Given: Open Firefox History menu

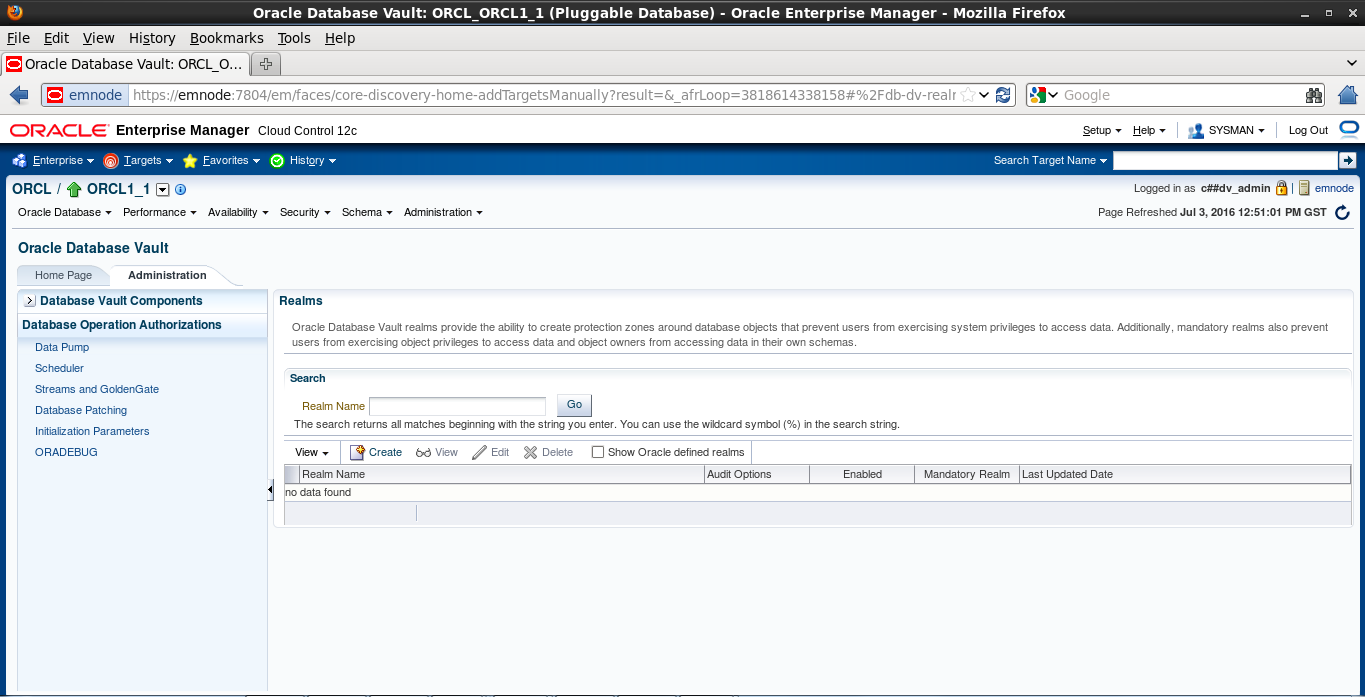Looking at the screenshot, I should (152, 38).
